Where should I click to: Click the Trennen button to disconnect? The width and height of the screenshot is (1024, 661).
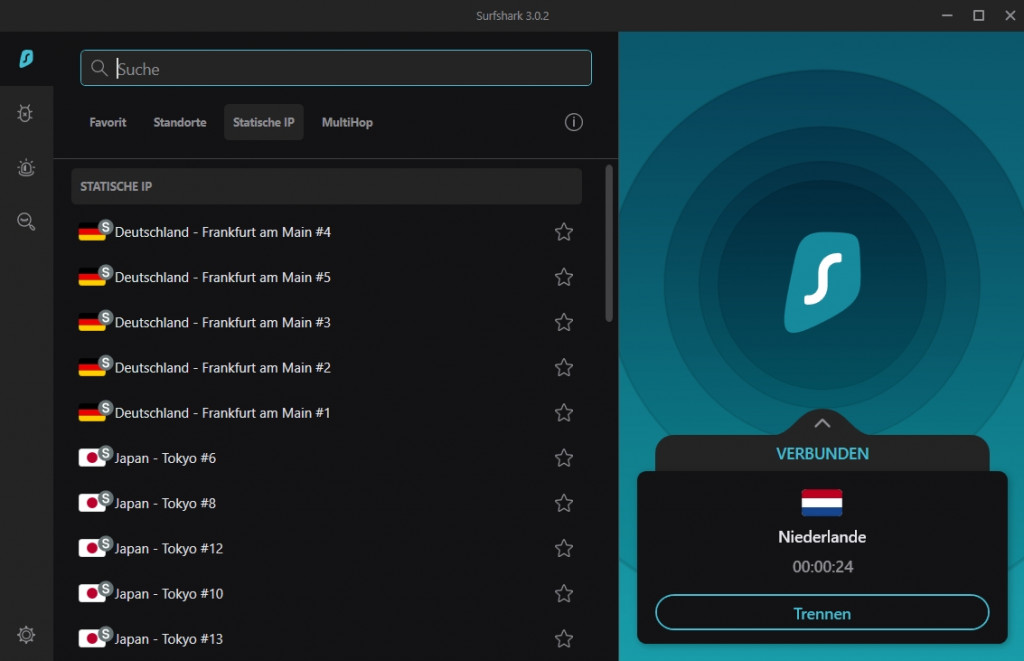point(821,613)
